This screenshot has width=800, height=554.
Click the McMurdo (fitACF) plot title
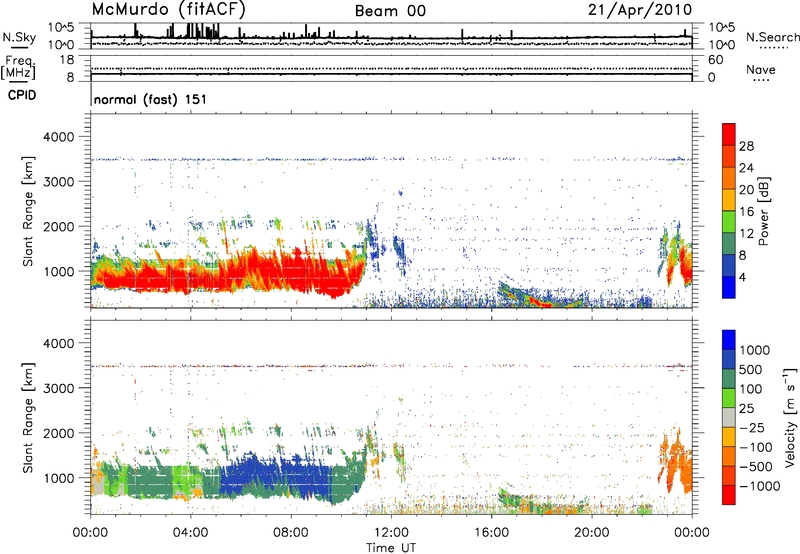click(169, 9)
